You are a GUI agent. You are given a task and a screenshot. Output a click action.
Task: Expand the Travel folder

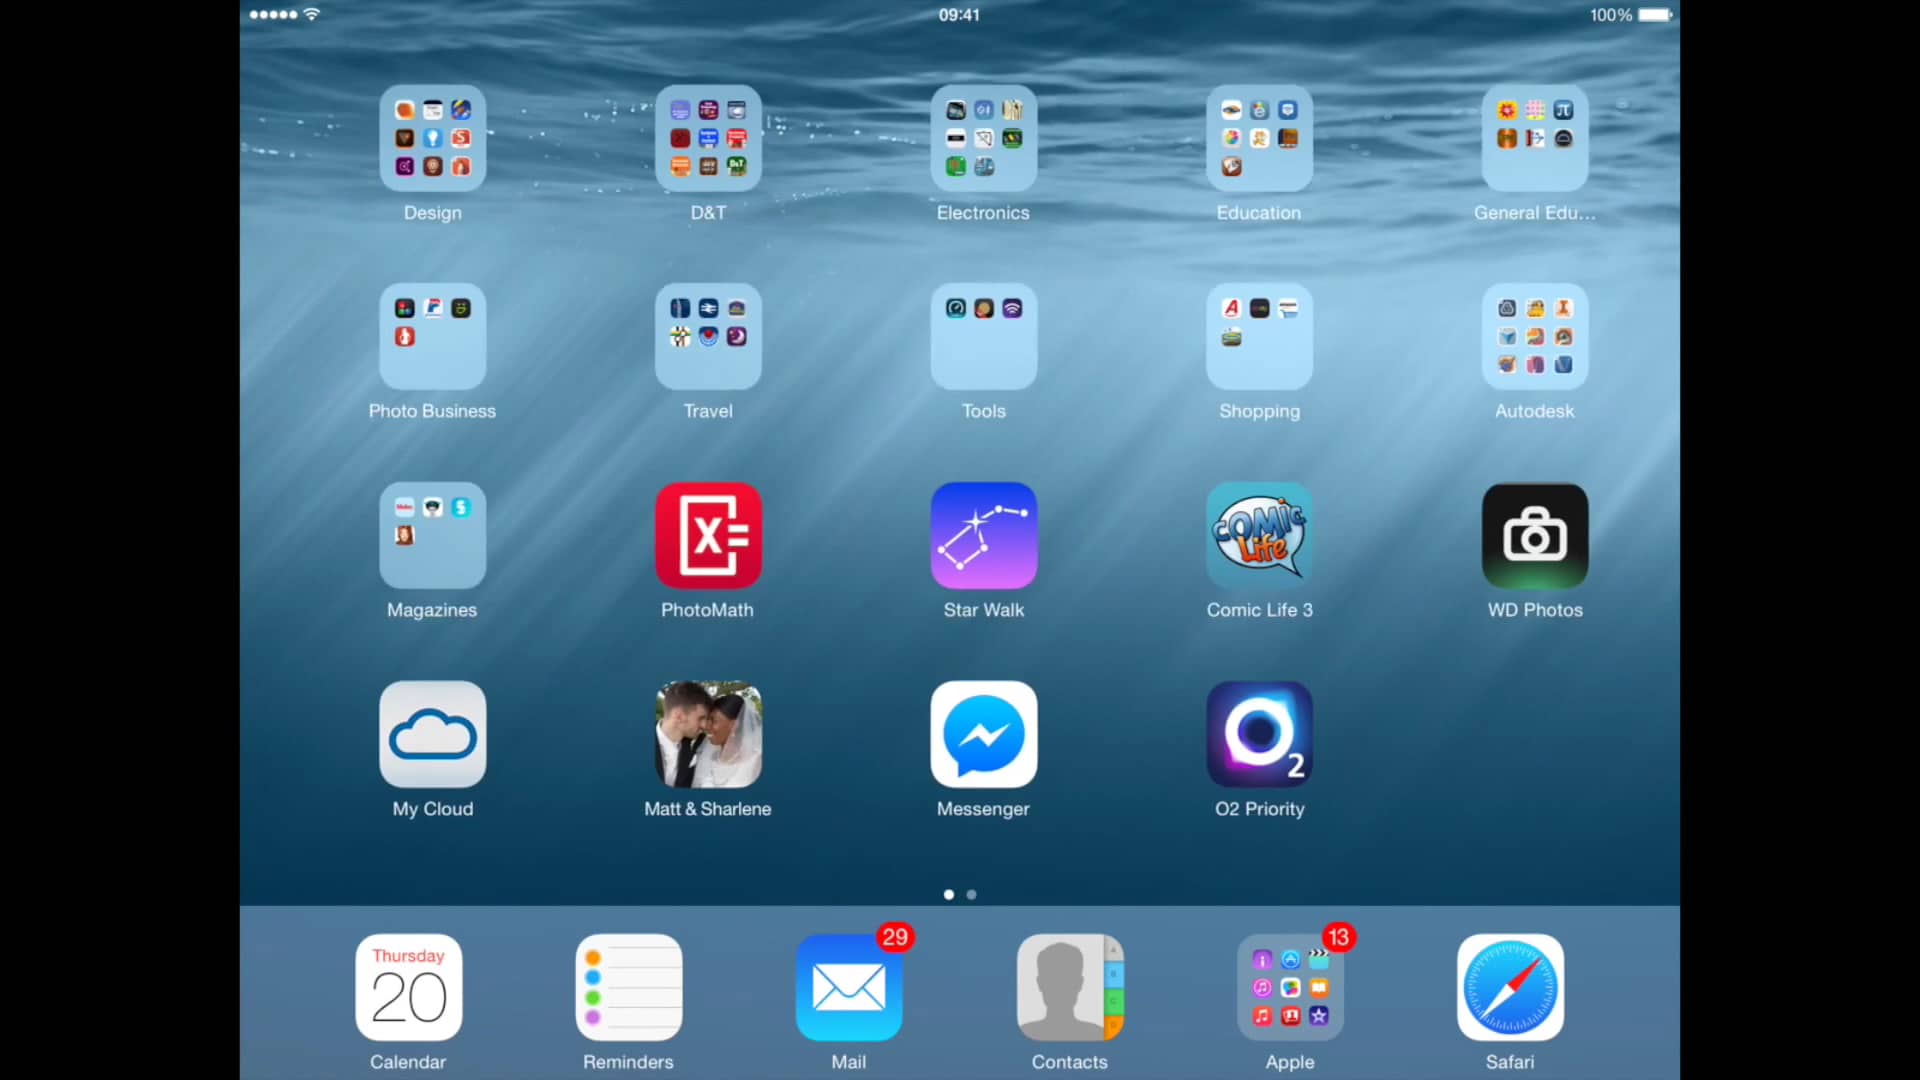pyautogui.click(x=707, y=337)
